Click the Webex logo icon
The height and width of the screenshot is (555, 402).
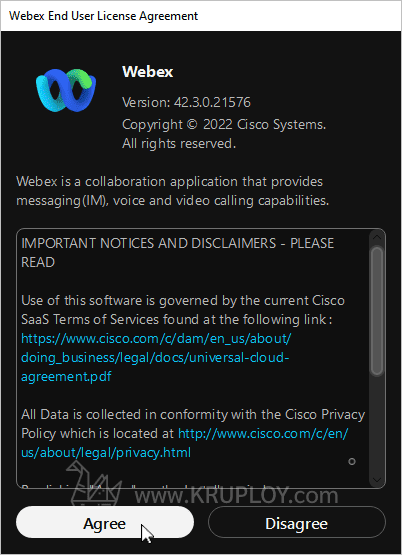click(66, 90)
